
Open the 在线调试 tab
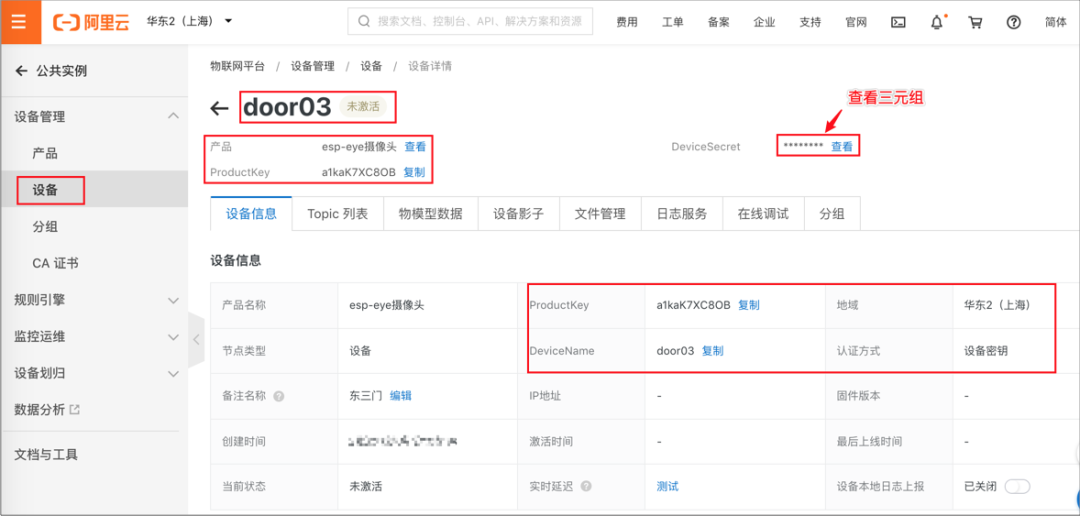[x=763, y=214]
